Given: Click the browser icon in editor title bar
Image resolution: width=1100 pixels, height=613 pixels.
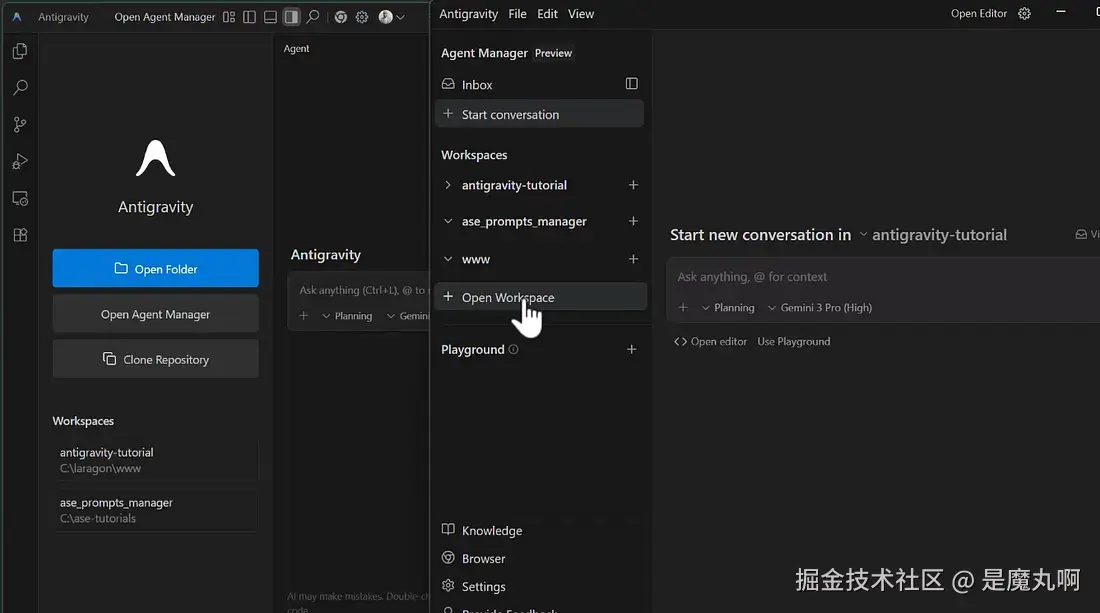Looking at the screenshot, I should (x=340, y=17).
